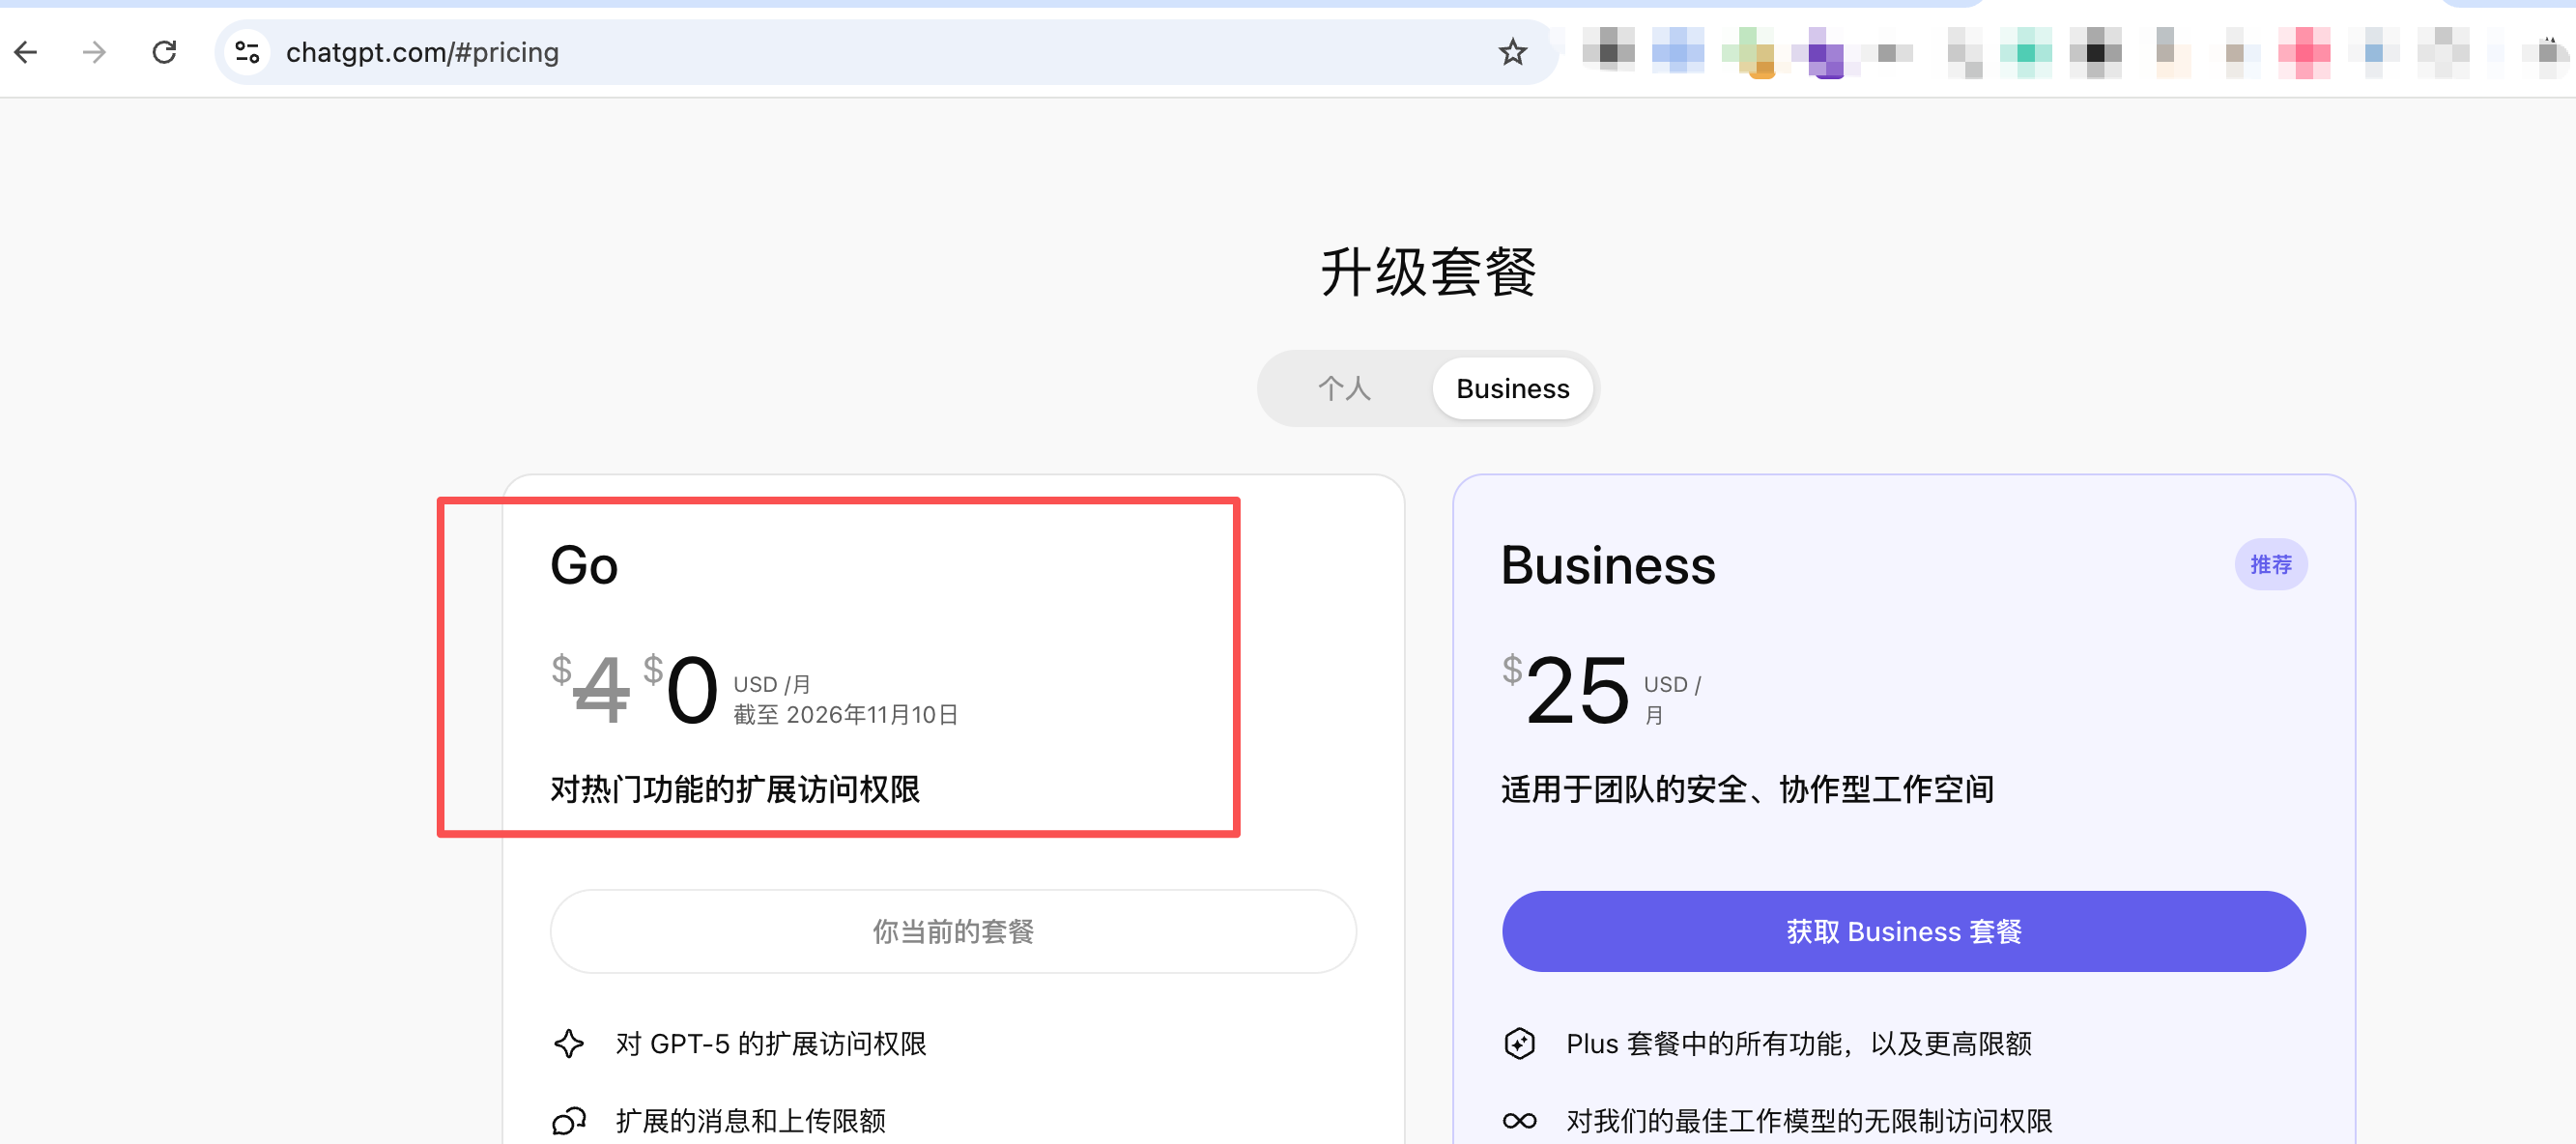Click the browser forward arrow
Image resolution: width=2576 pixels, height=1144 pixels.
(x=94, y=52)
